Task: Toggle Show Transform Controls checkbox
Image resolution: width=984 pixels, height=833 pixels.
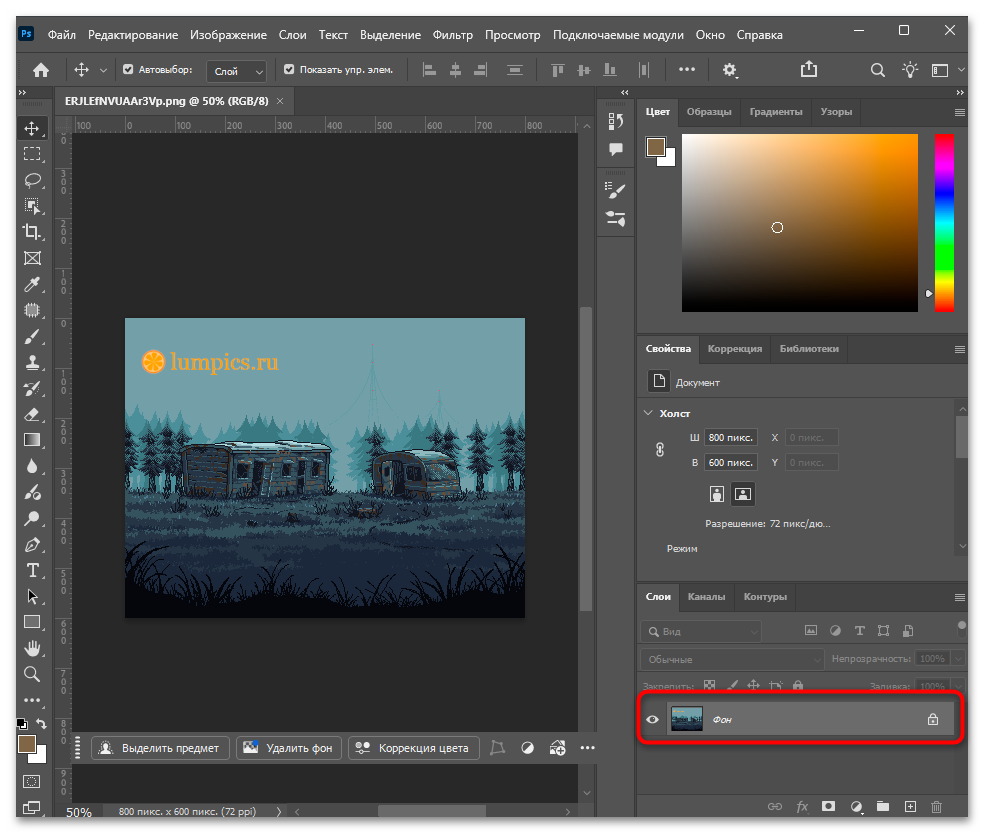Action: point(289,70)
